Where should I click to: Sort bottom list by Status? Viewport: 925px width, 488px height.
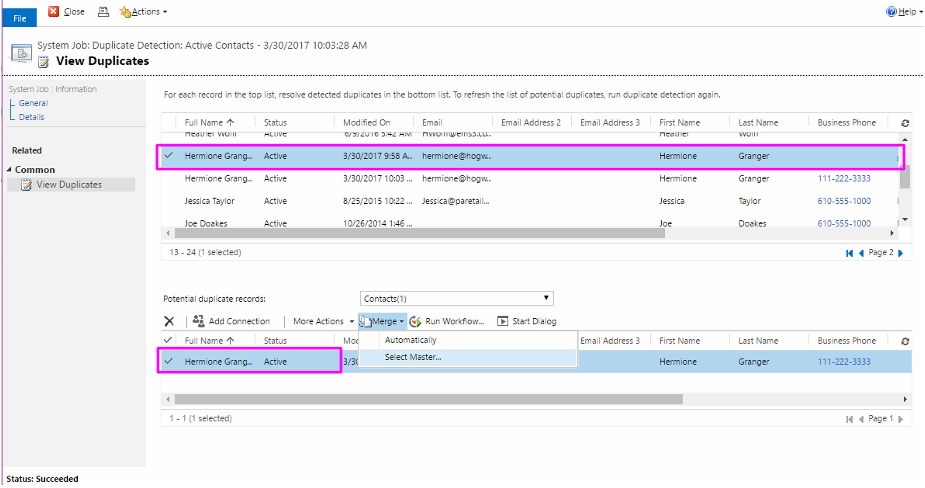(275, 340)
